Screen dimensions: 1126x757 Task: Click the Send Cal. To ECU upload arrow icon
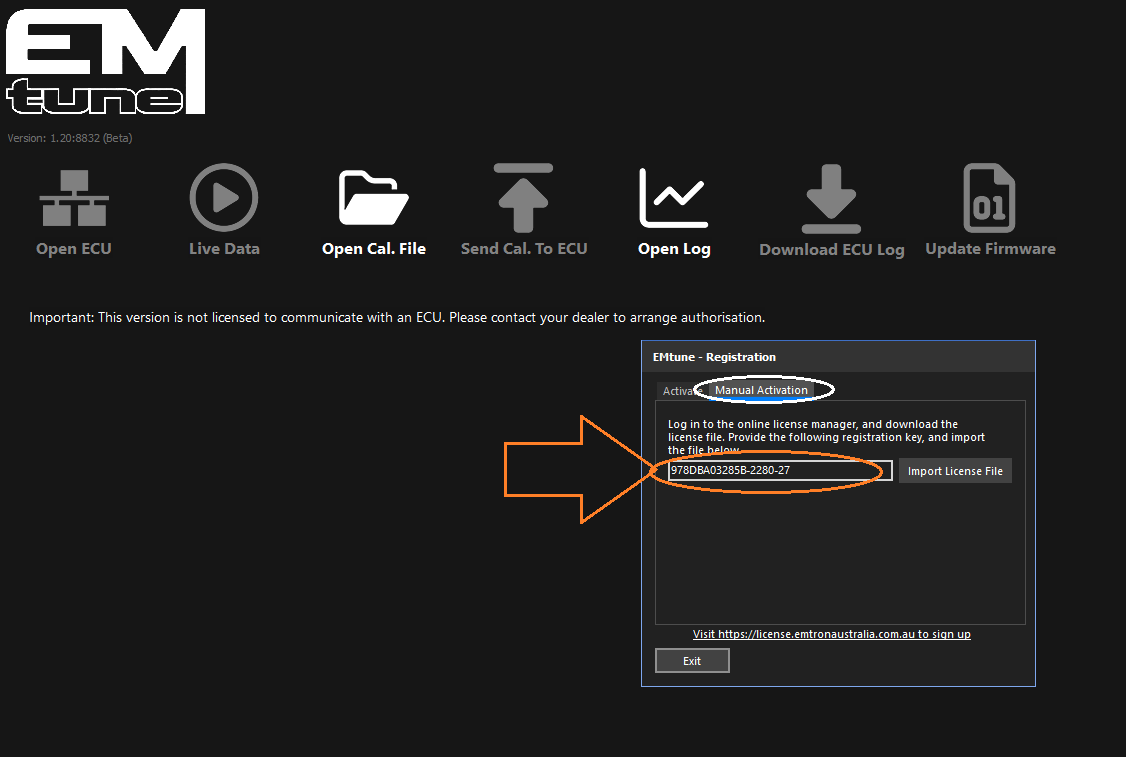pos(523,198)
